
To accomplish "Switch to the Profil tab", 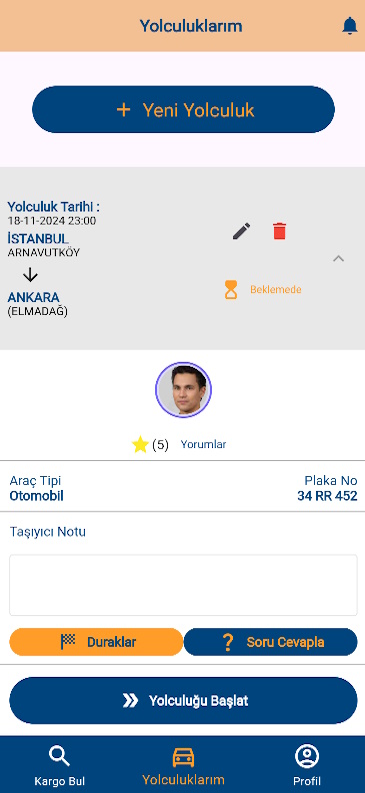I will click(306, 765).
